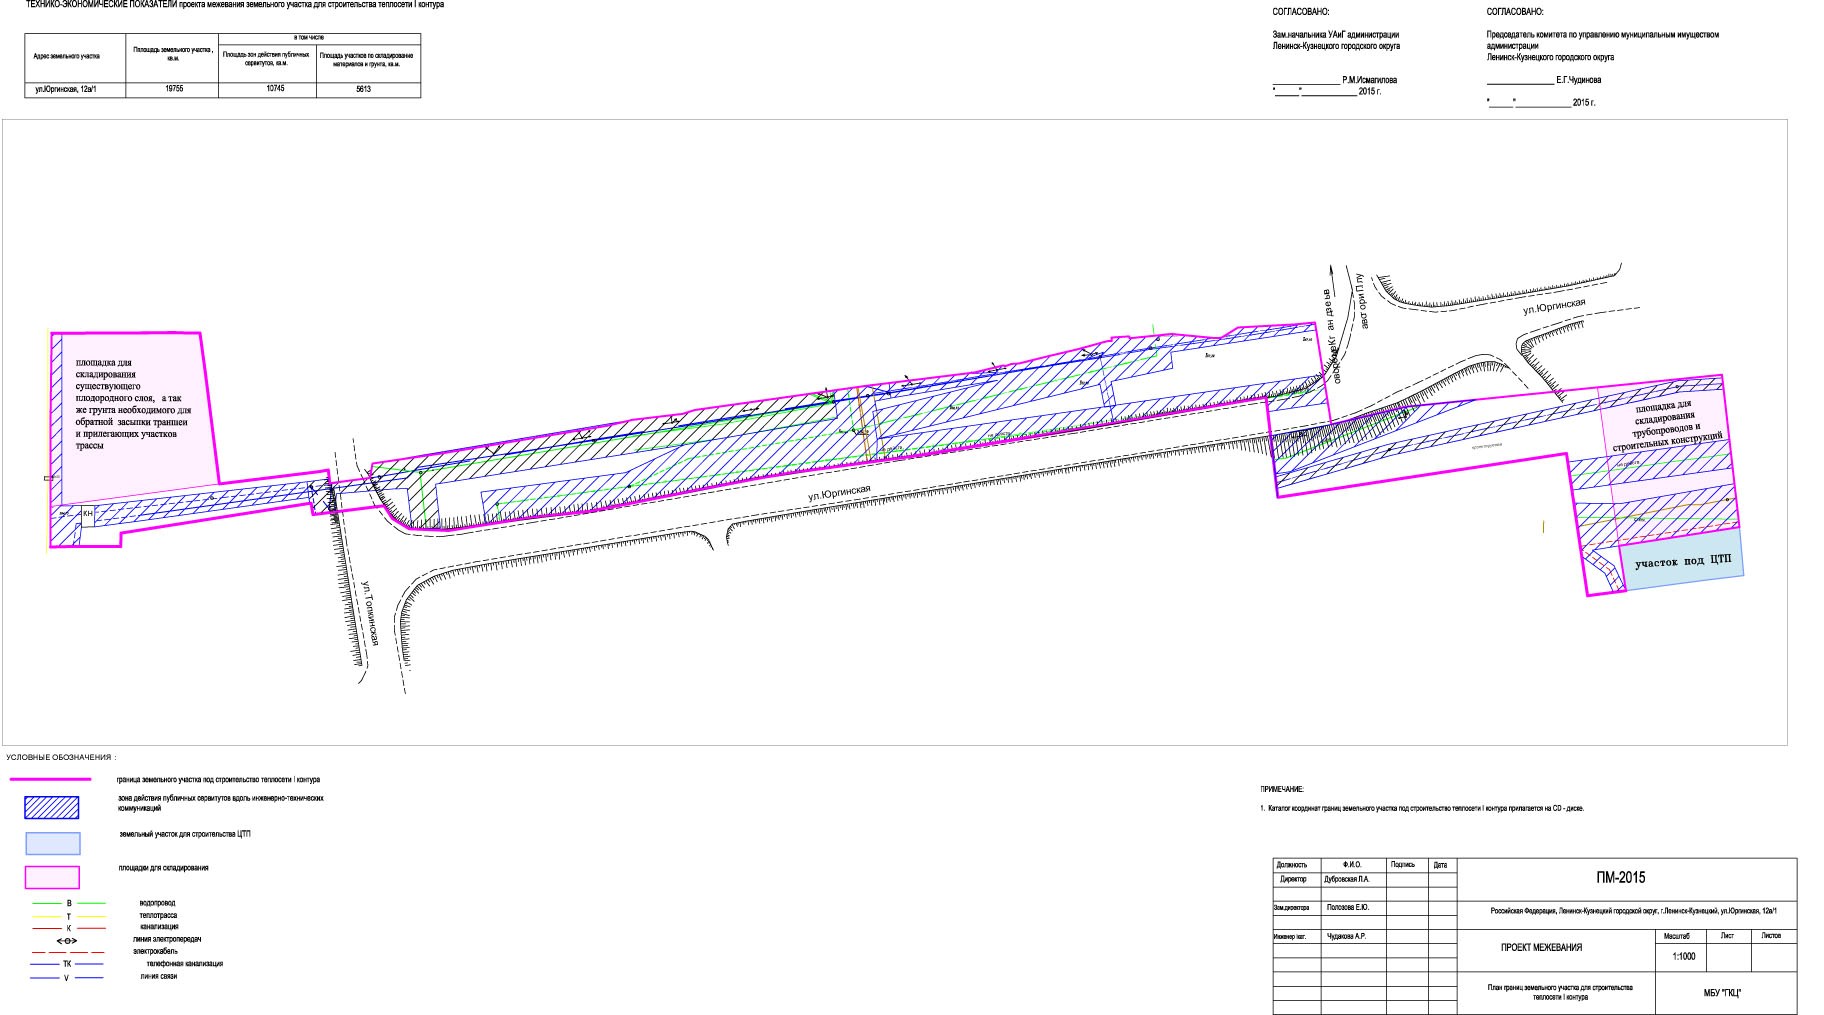Click the green водопровод line symbol in legend
Image resolution: width=1824 pixels, height=1015 pixels.
pyautogui.click(x=68, y=903)
